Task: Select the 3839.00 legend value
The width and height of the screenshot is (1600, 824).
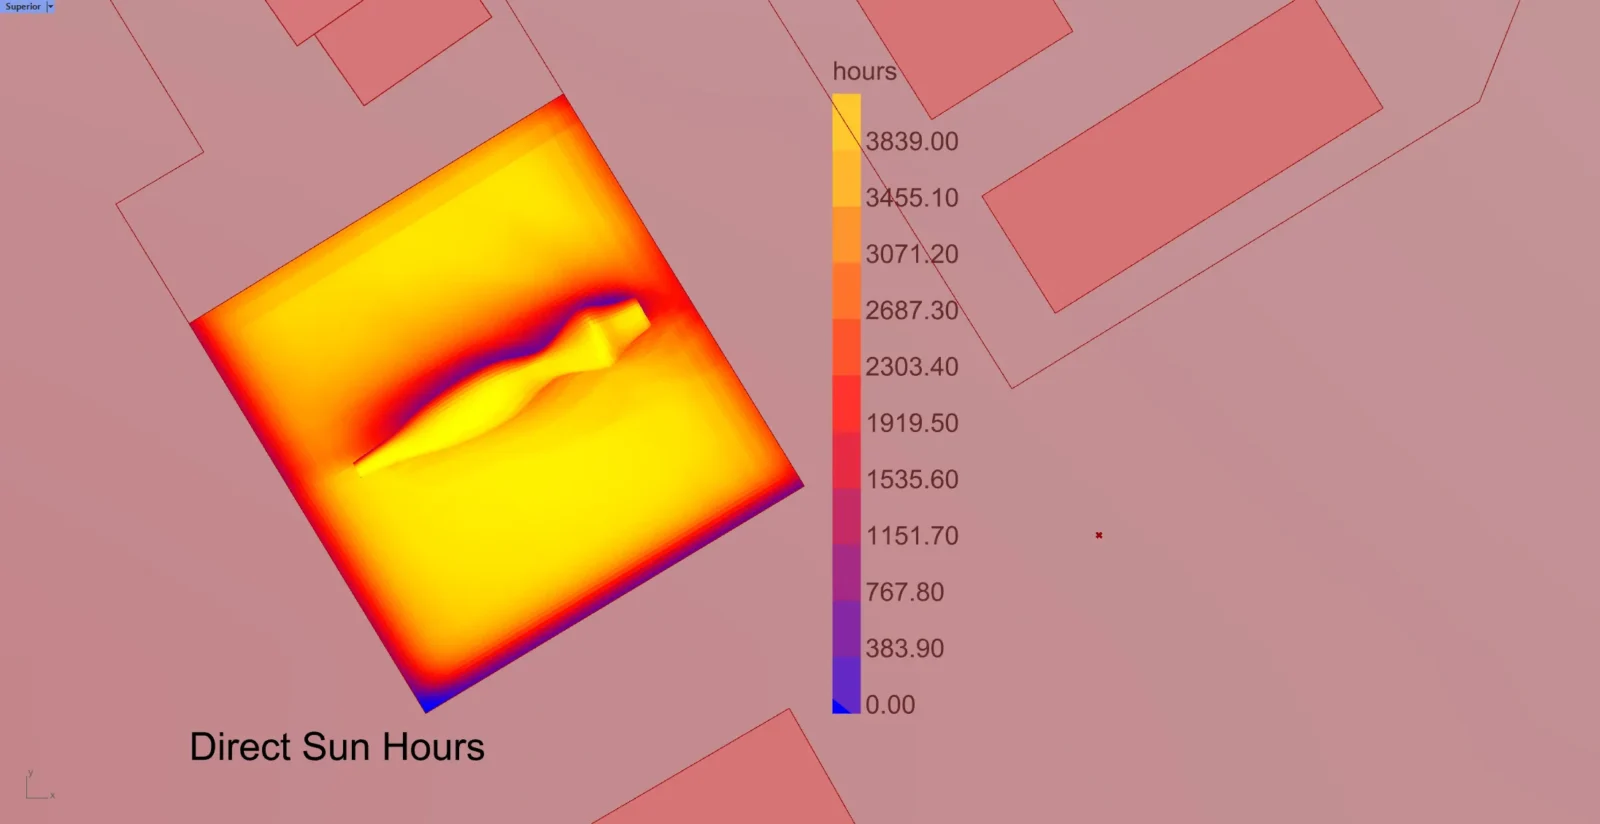Action: point(912,141)
